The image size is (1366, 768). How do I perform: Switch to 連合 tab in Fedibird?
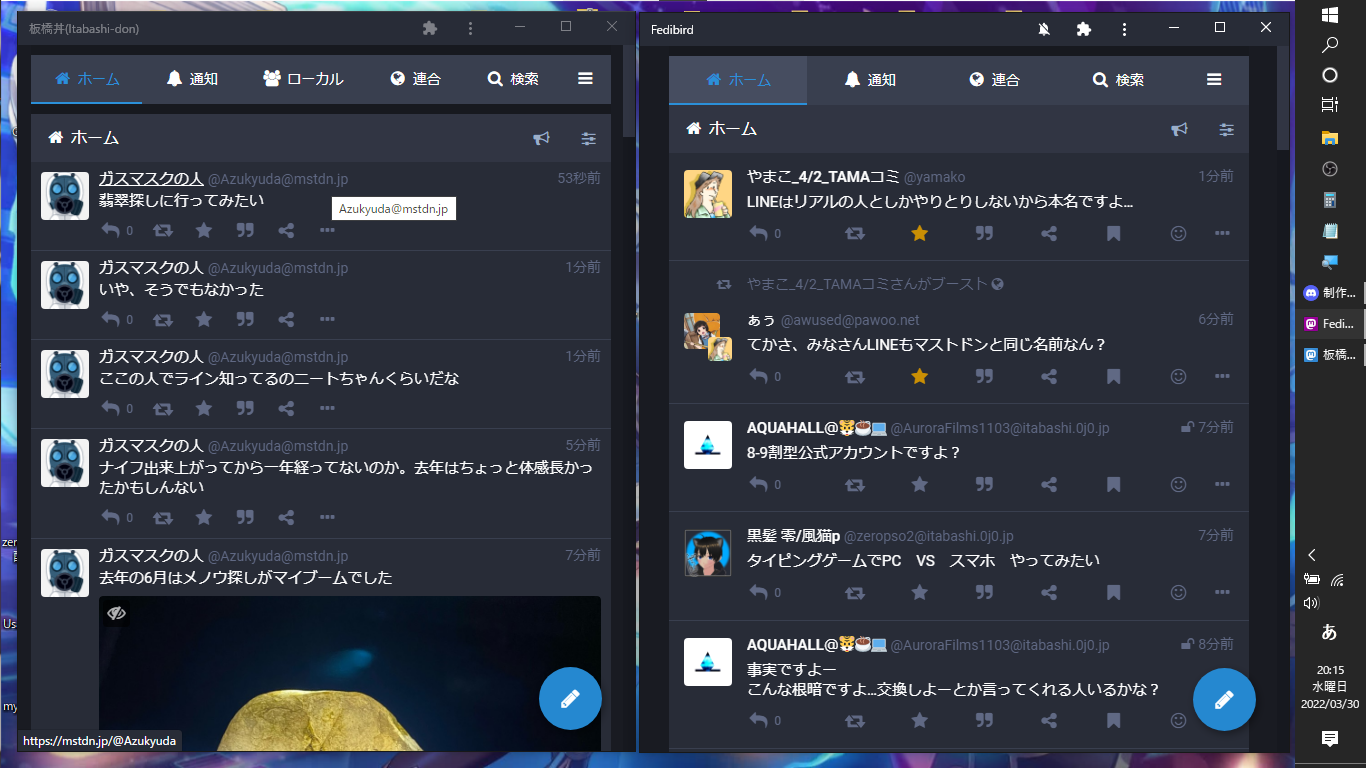pyautogui.click(x=994, y=80)
